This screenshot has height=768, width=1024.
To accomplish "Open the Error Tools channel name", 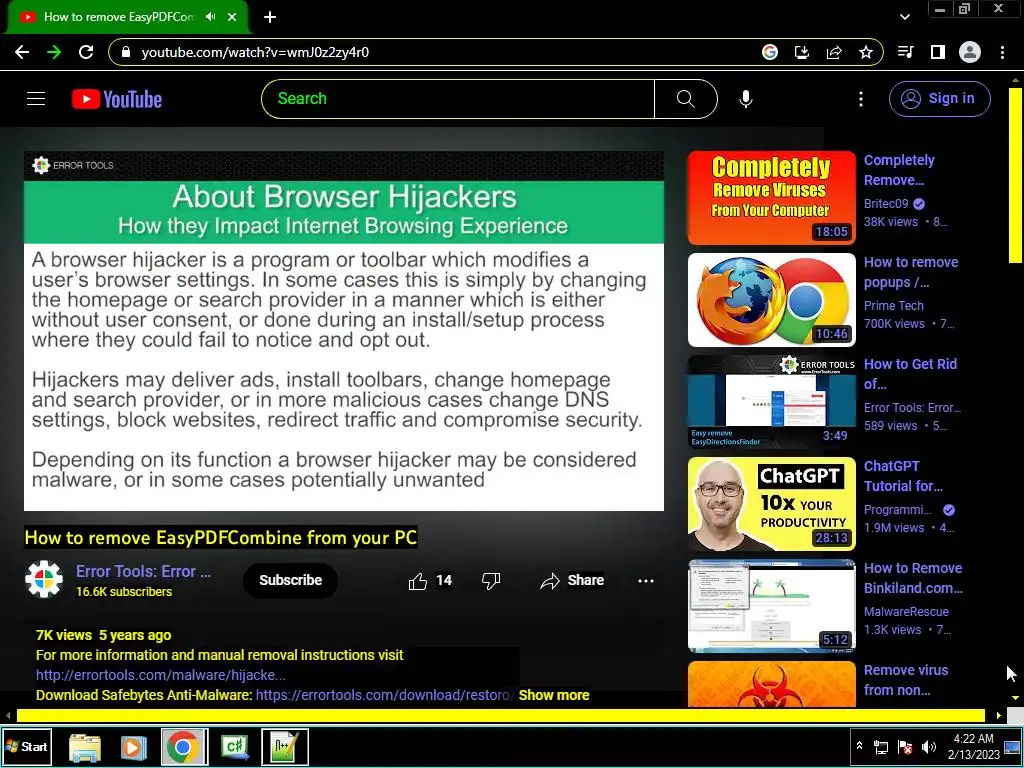I will (x=143, y=571).
